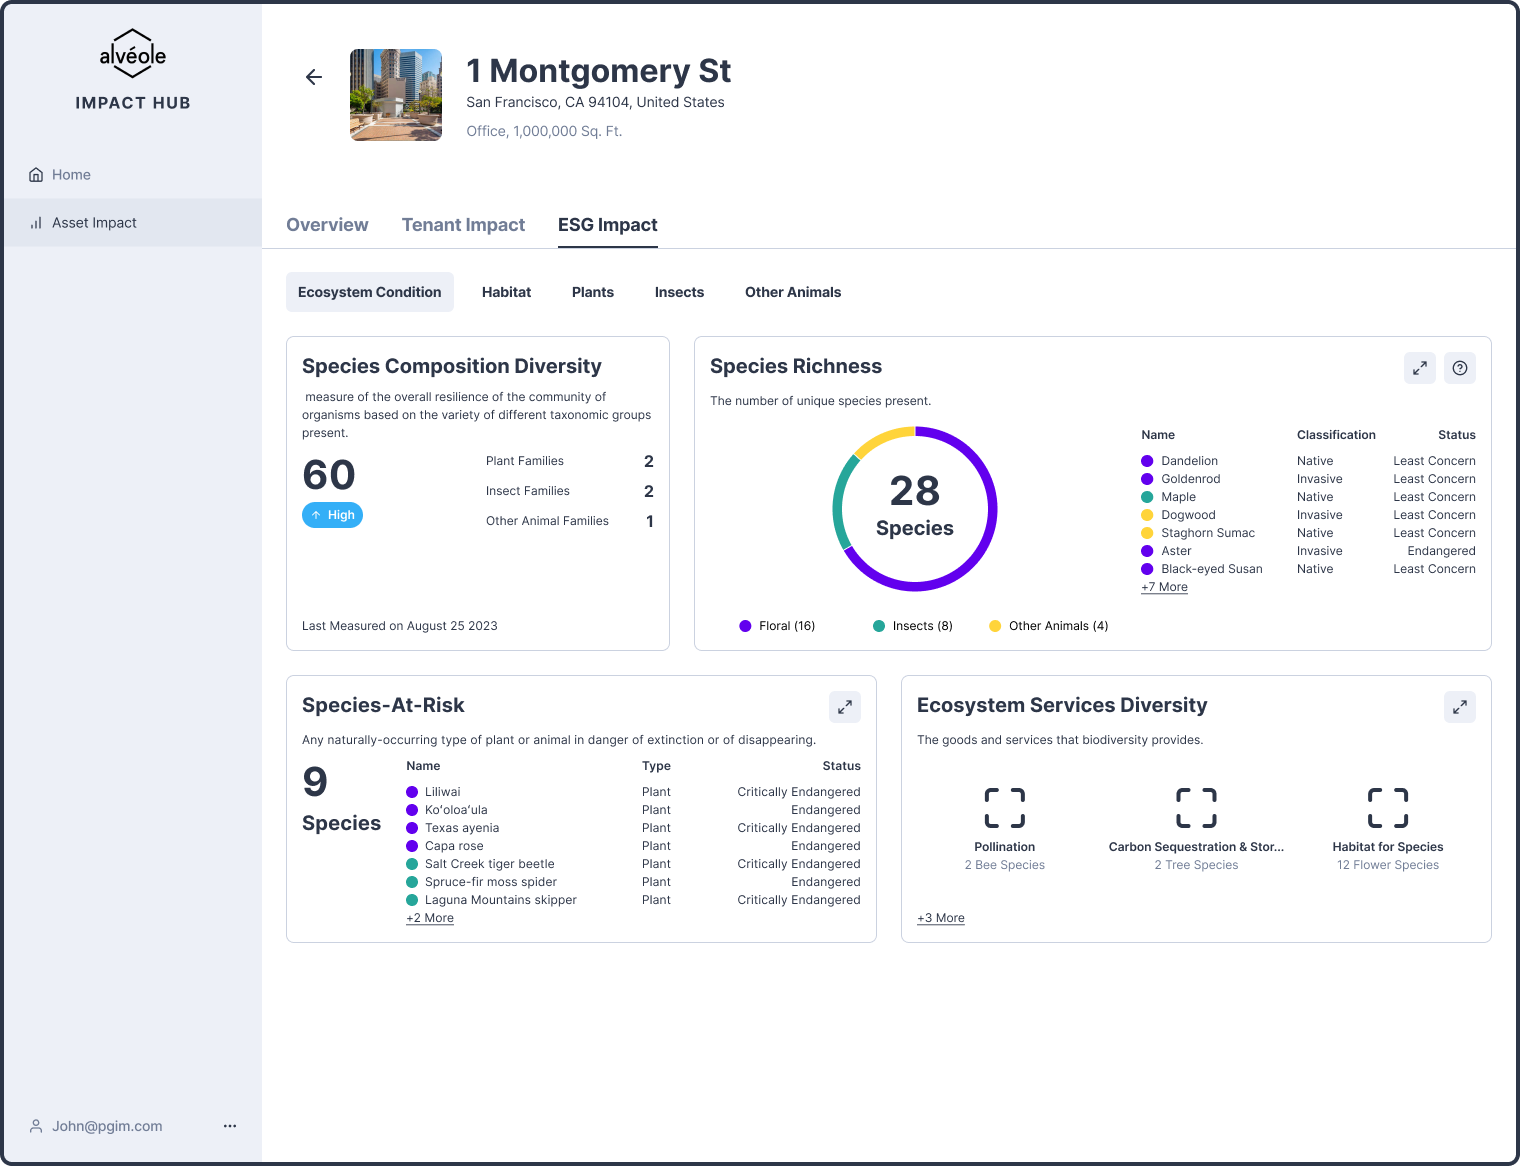The height and width of the screenshot is (1166, 1520).
Task: Expand the Species Richness card
Action: tap(1419, 368)
